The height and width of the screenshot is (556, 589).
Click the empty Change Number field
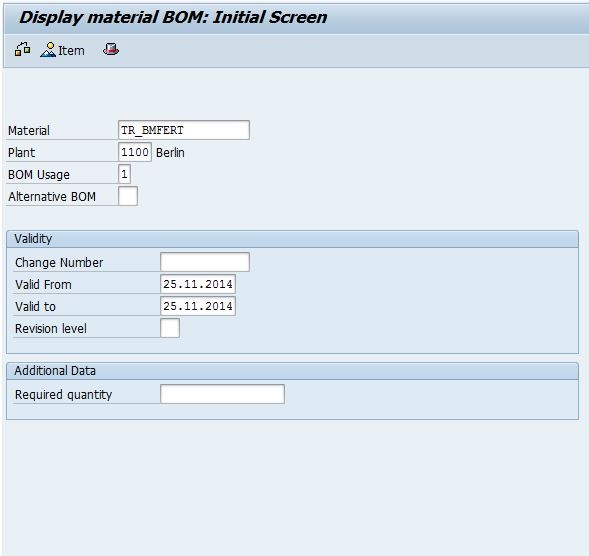point(205,262)
